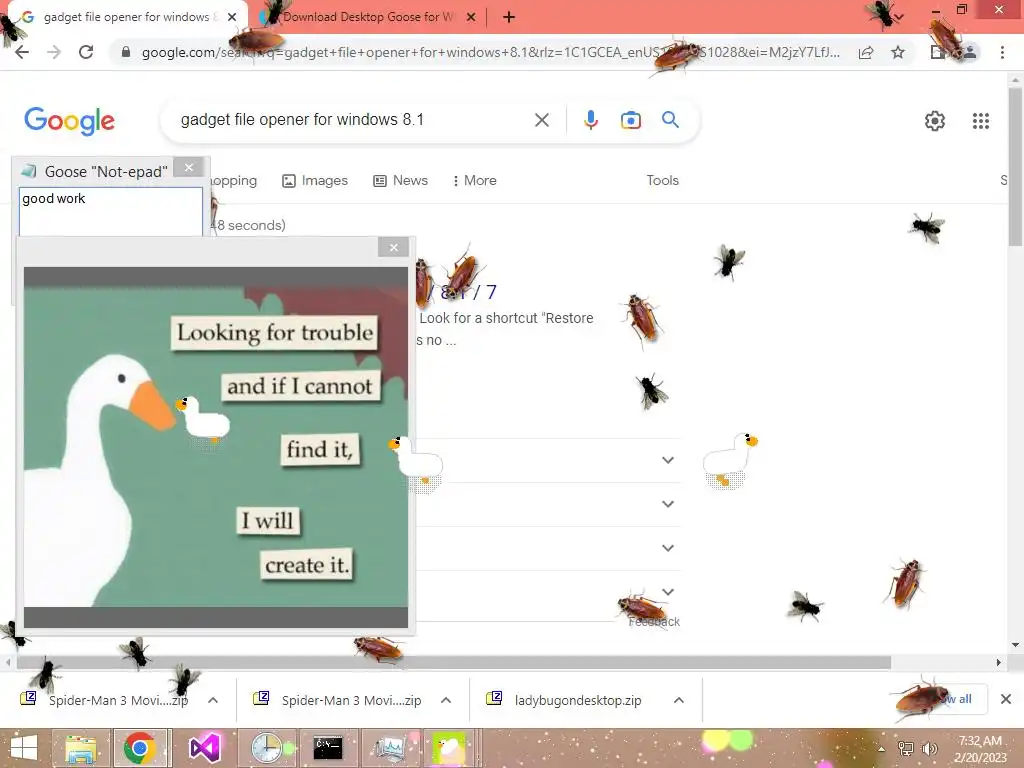The width and height of the screenshot is (1024, 768).
Task: Open the clock app on taskbar
Action: pyautogui.click(x=267, y=748)
